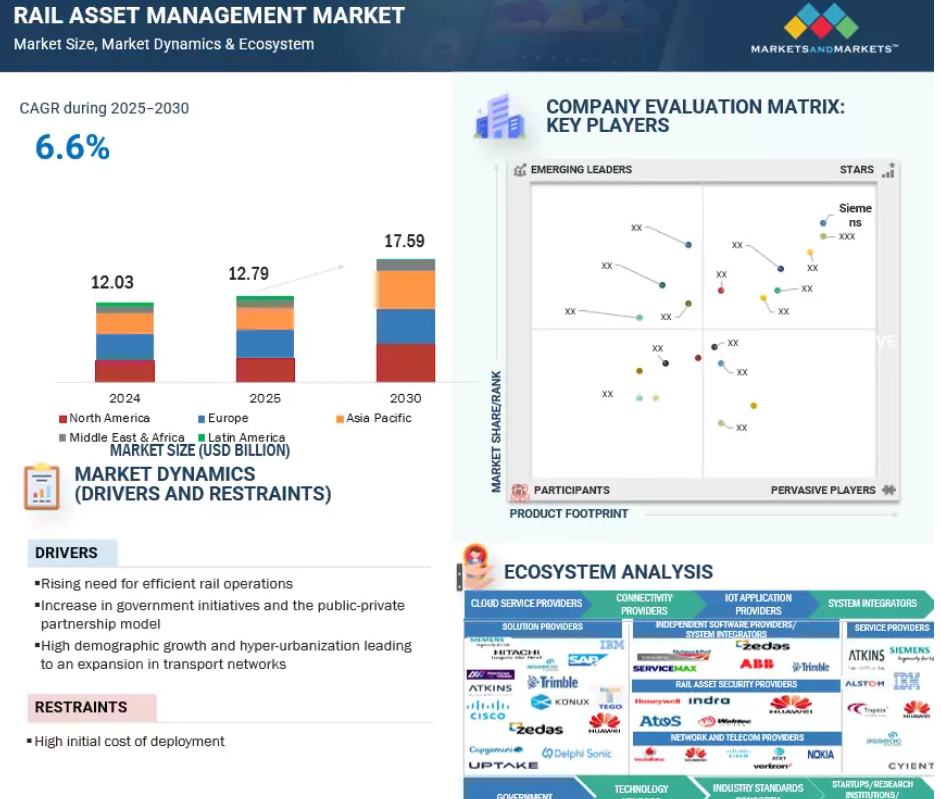Click the "12.79" value above the 2025 bar
The image size is (941, 799).
[x=248, y=274]
